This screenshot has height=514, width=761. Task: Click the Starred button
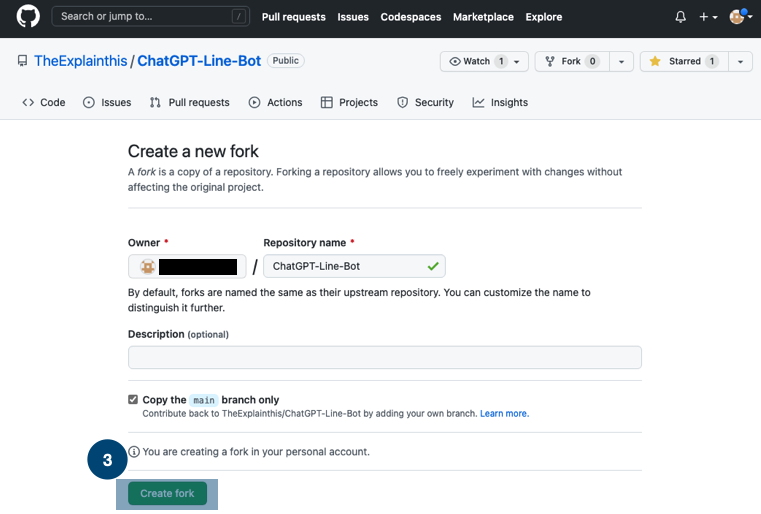coord(684,62)
